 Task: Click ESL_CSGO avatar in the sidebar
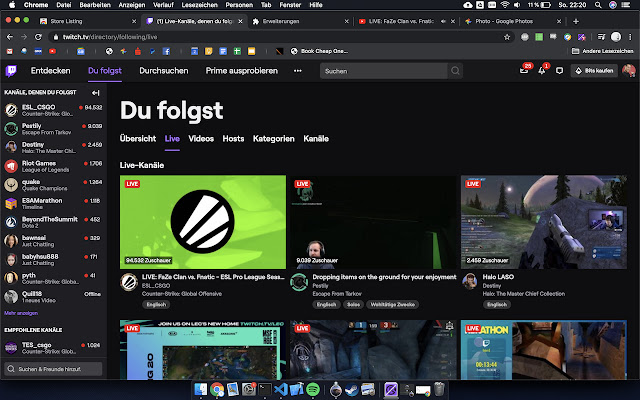tap(11, 110)
